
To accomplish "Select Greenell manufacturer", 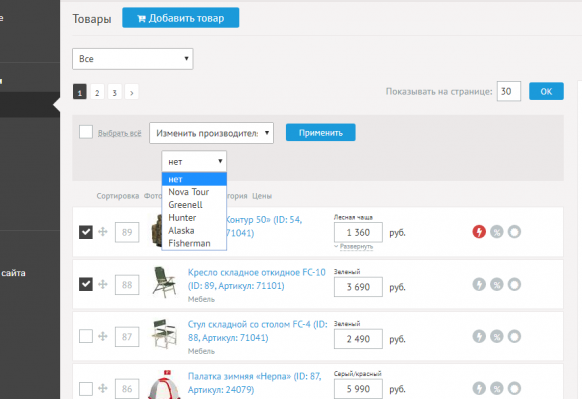I will point(194,205).
